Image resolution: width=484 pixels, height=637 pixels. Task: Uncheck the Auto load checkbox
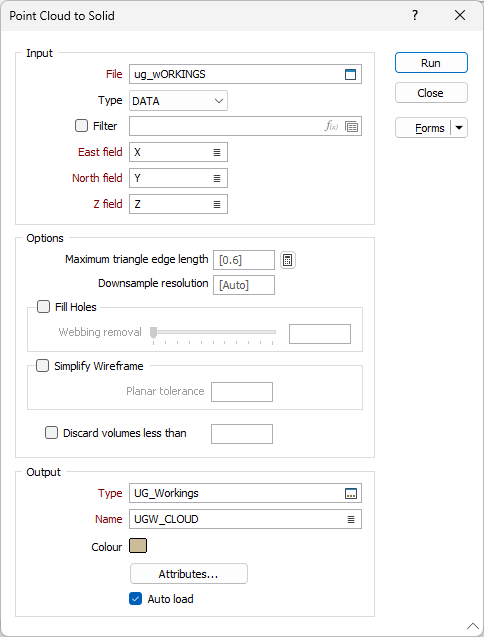[135, 599]
